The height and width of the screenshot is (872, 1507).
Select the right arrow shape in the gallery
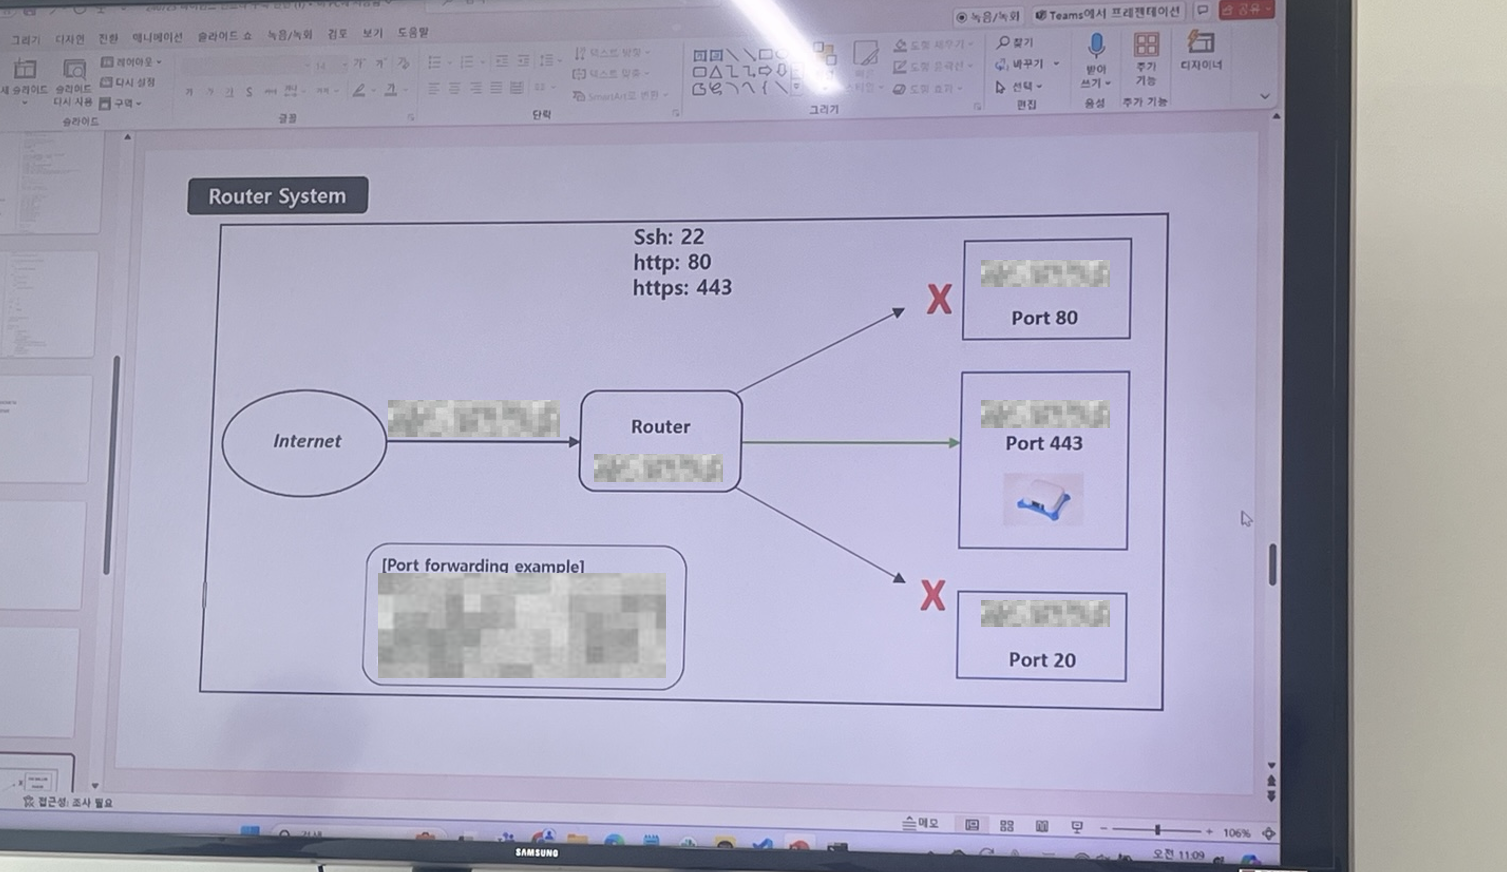[x=765, y=71]
